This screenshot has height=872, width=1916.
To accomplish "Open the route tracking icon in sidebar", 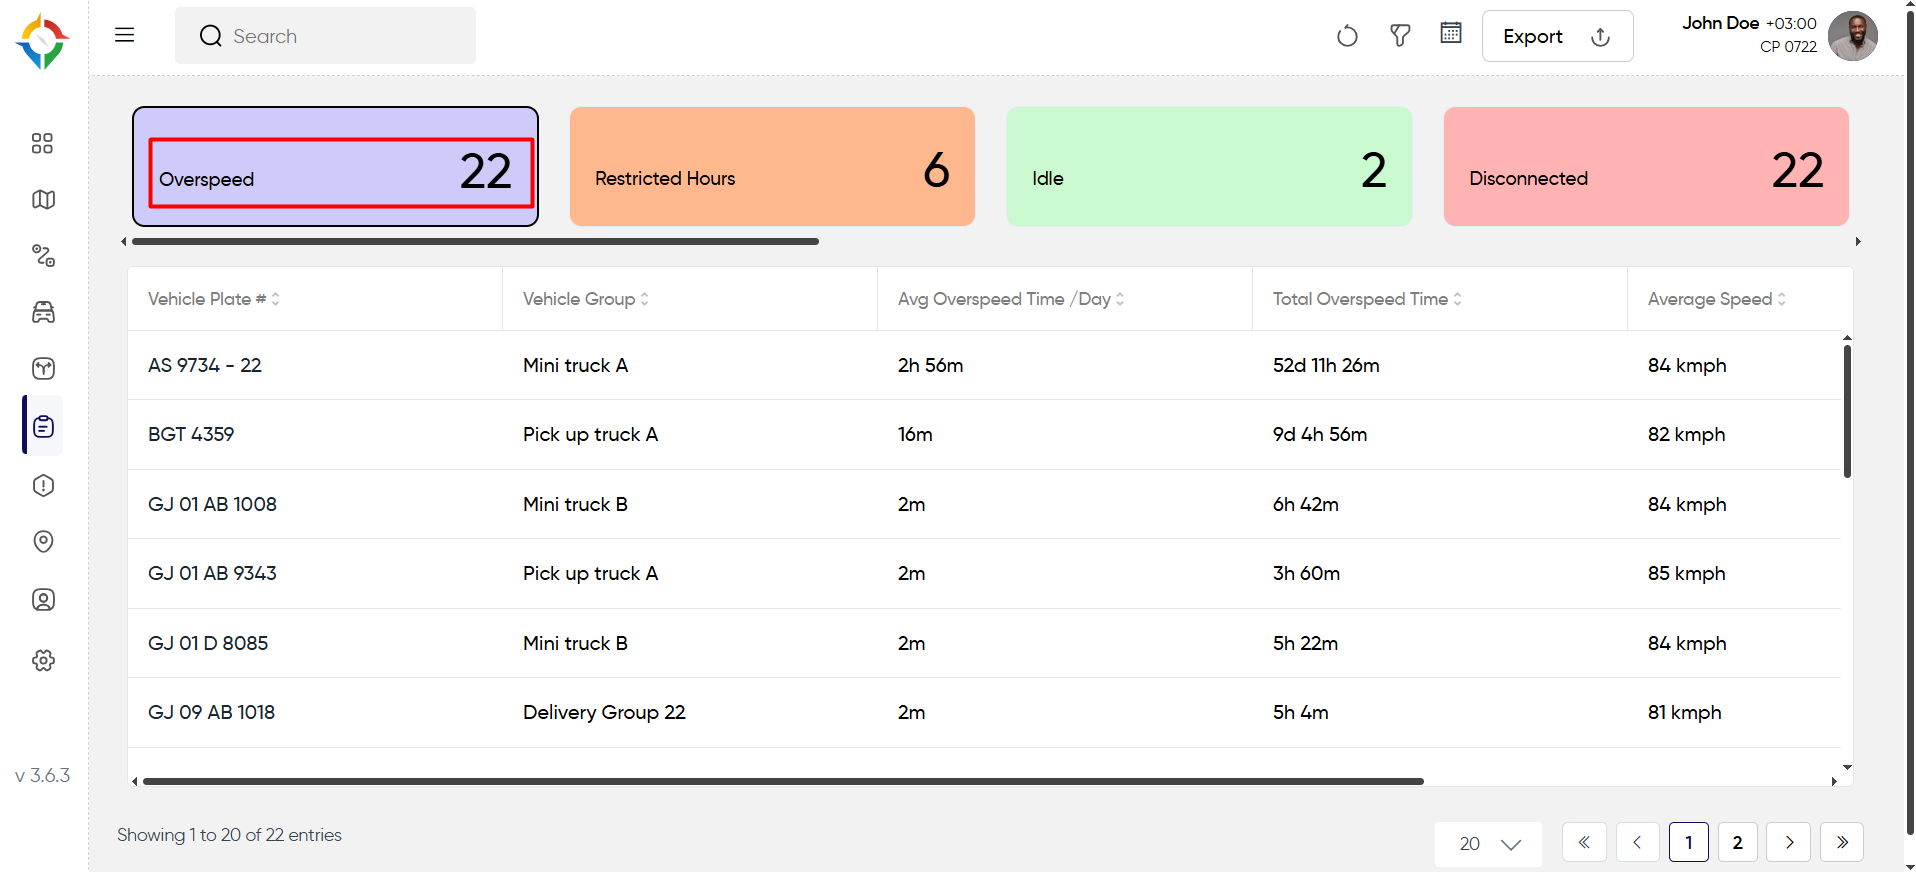I will 43,256.
